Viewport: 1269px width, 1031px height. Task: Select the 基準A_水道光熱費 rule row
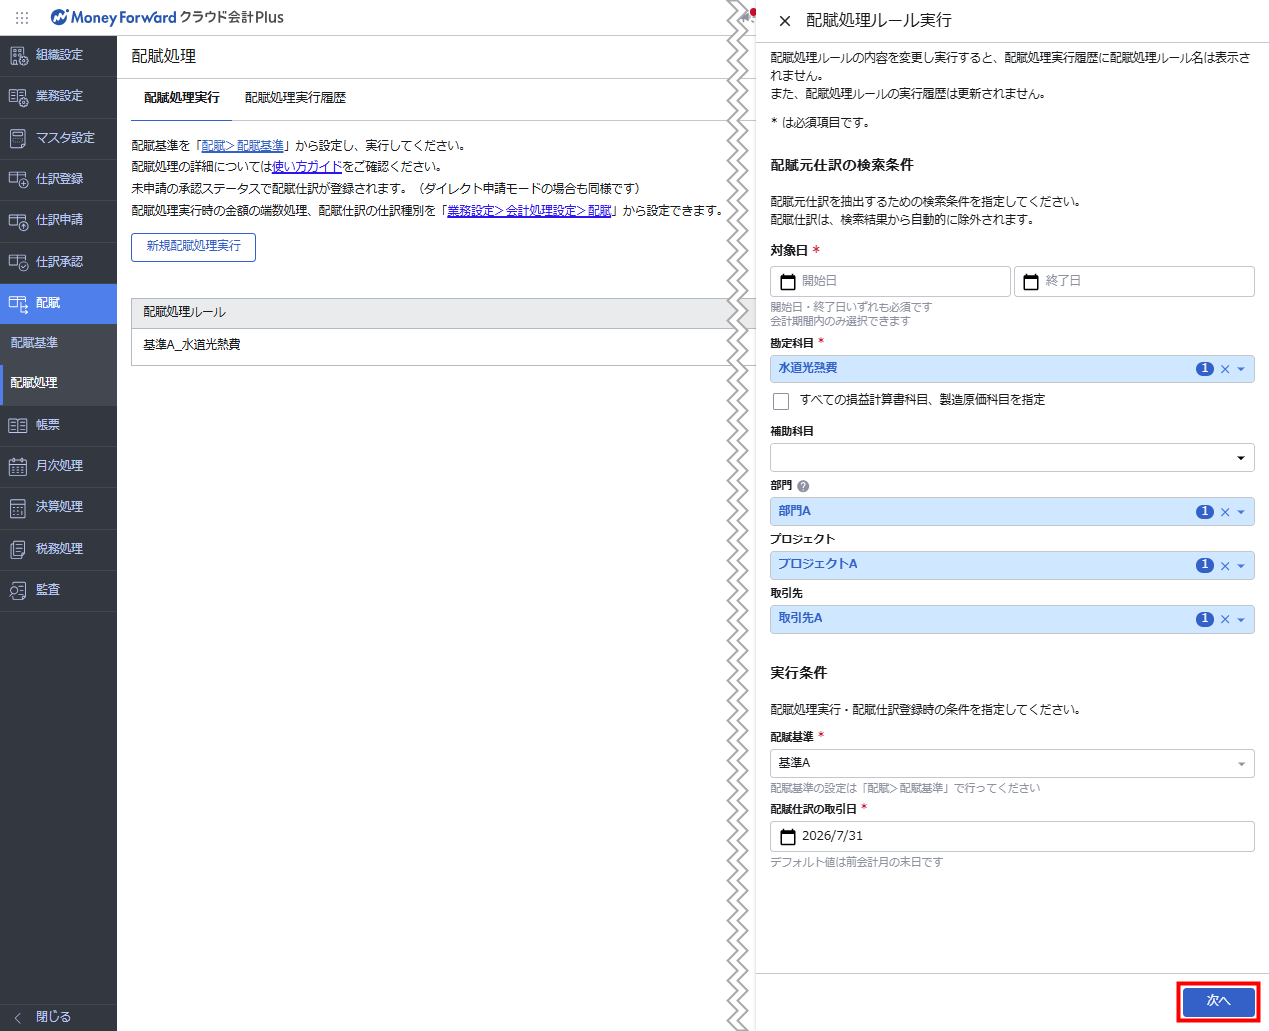(x=436, y=346)
